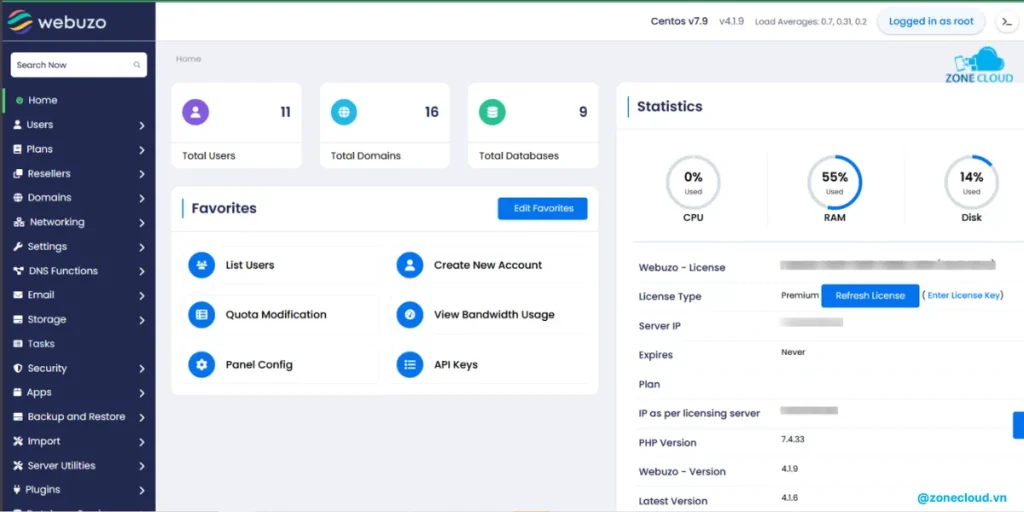
Task: Open the terminal icon beside Logged in as root
Action: 1006,22
